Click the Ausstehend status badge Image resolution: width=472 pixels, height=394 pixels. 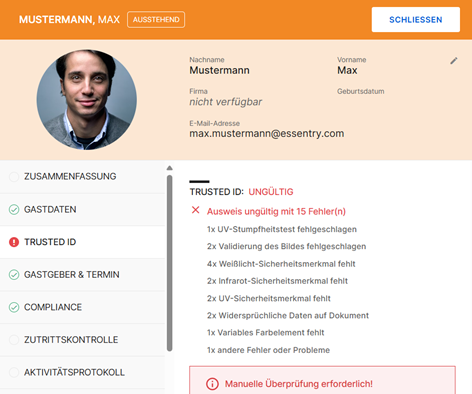(x=156, y=20)
